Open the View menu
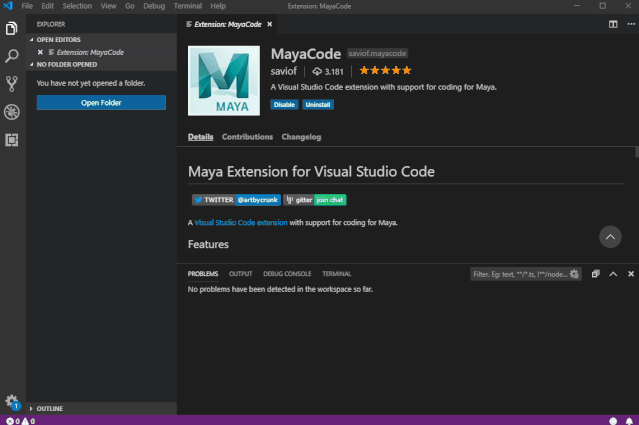This screenshot has width=639, height=425. pyautogui.click(x=108, y=6)
